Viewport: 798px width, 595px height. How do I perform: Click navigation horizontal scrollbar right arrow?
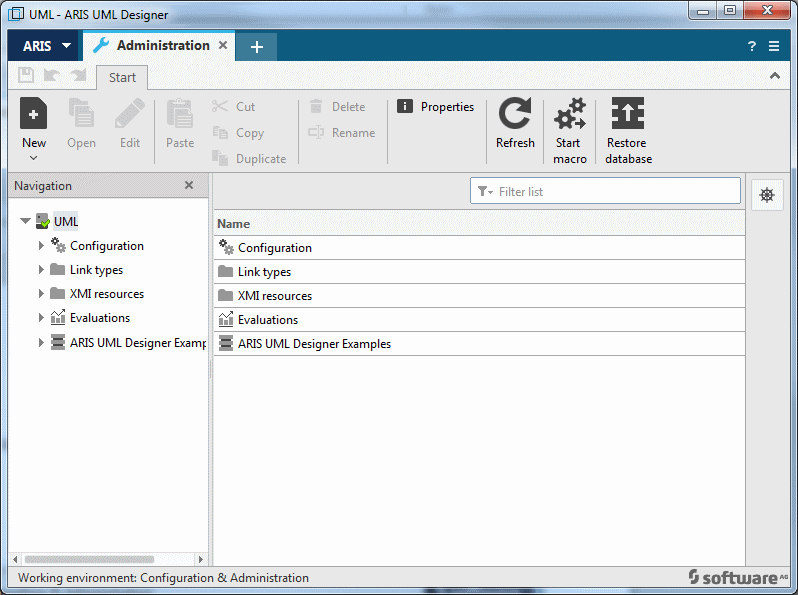coord(201,559)
